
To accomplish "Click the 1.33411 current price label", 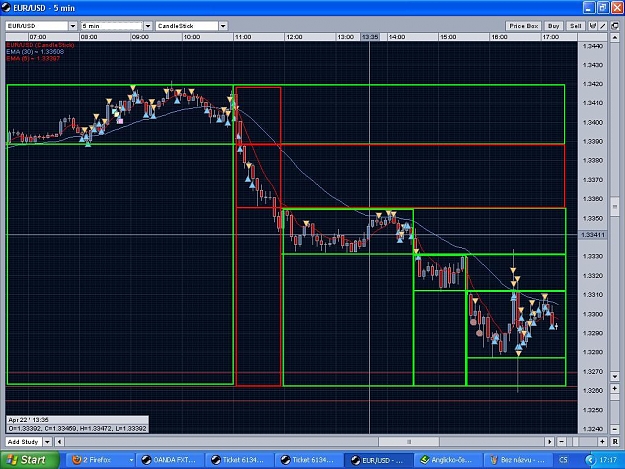I will tap(593, 235).
